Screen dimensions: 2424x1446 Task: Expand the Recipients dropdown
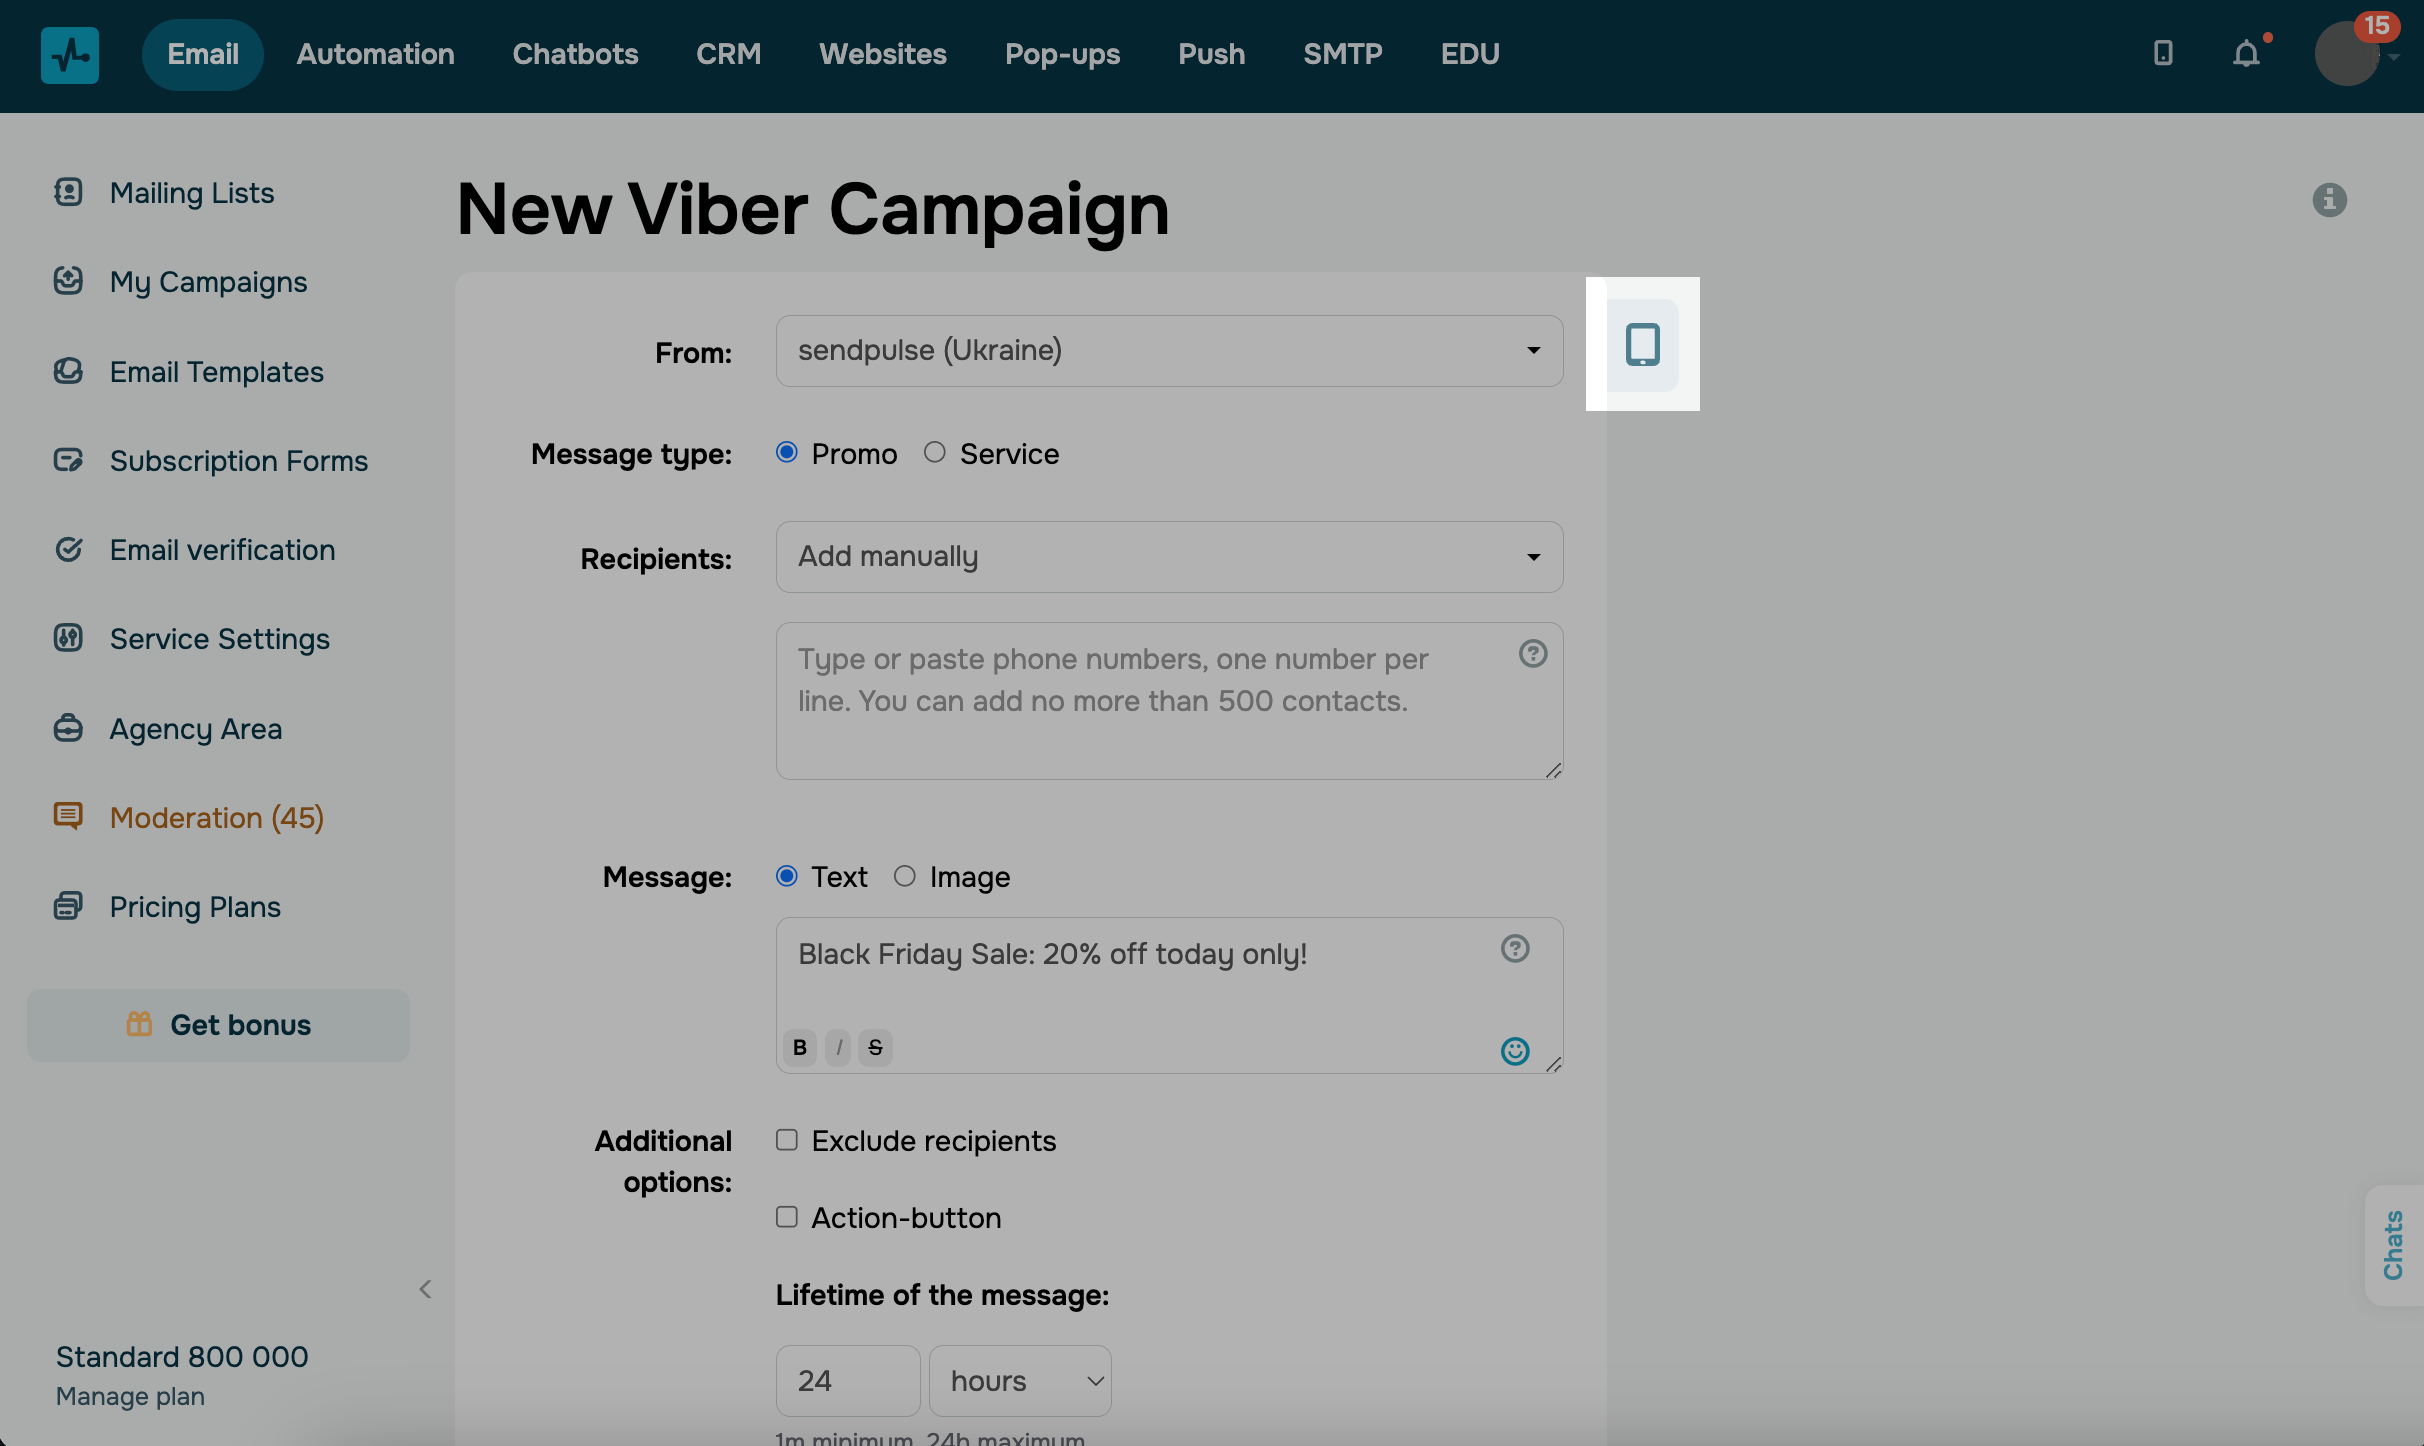[x=1169, y=557]
